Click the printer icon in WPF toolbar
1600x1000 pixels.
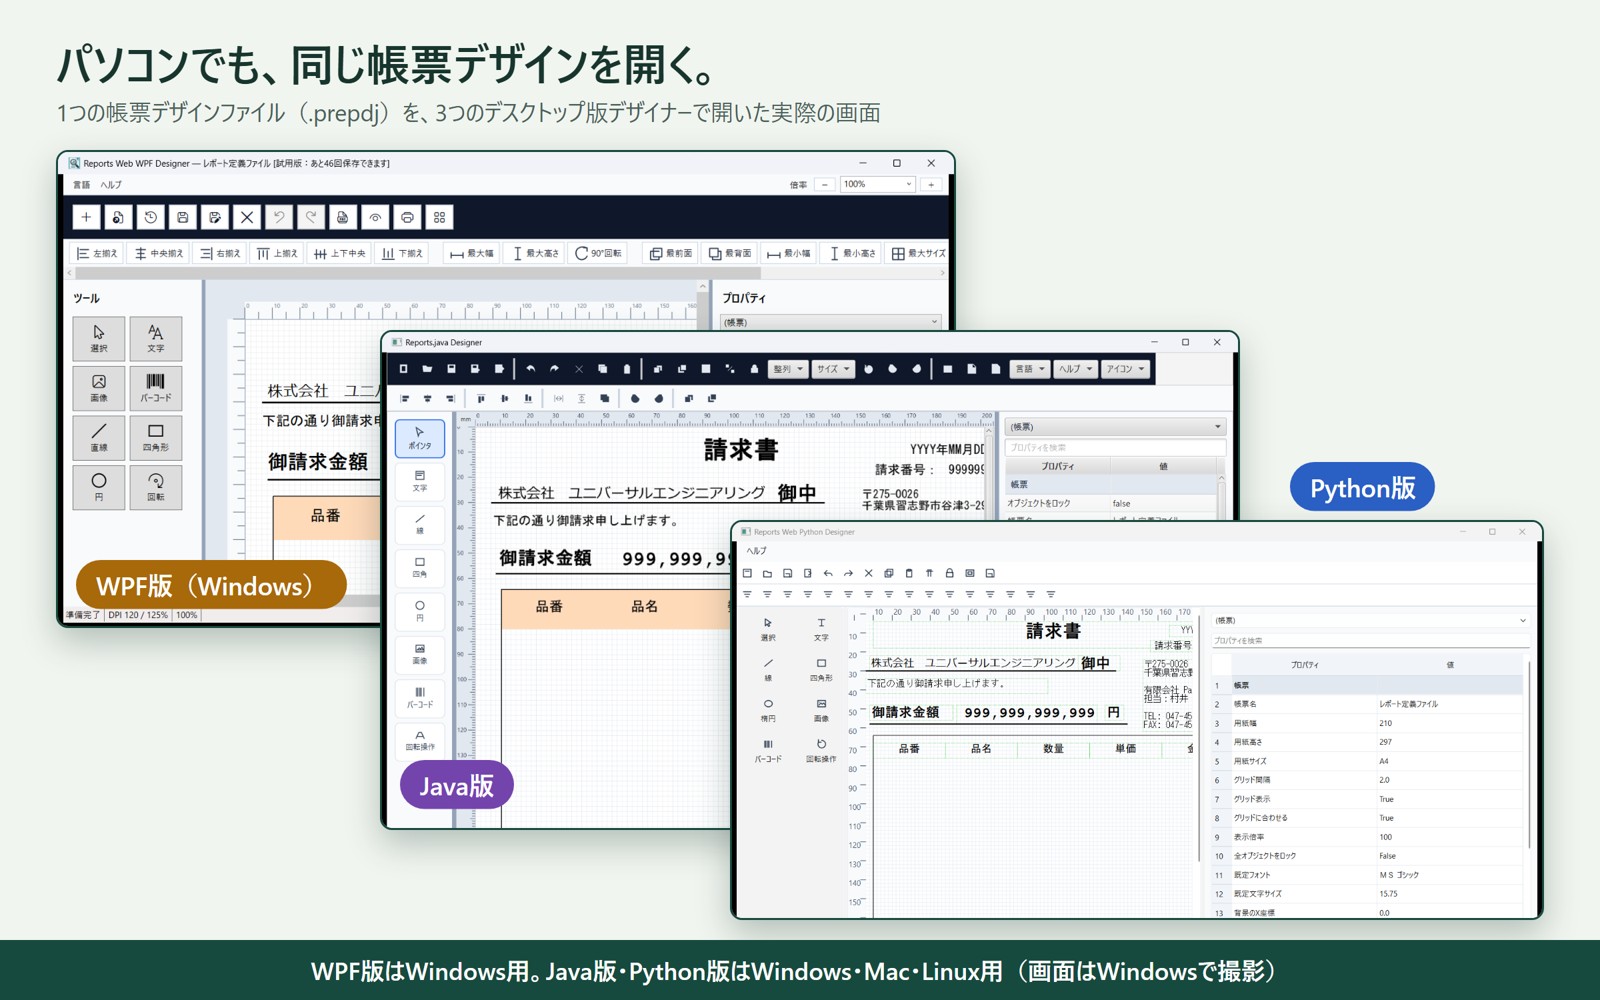[x=407, y=217]
